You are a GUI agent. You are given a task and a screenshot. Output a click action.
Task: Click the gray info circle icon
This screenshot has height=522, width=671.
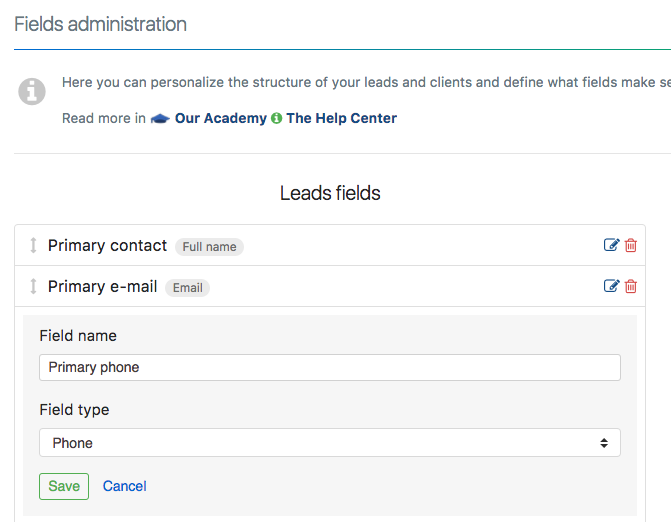(32, 92)
